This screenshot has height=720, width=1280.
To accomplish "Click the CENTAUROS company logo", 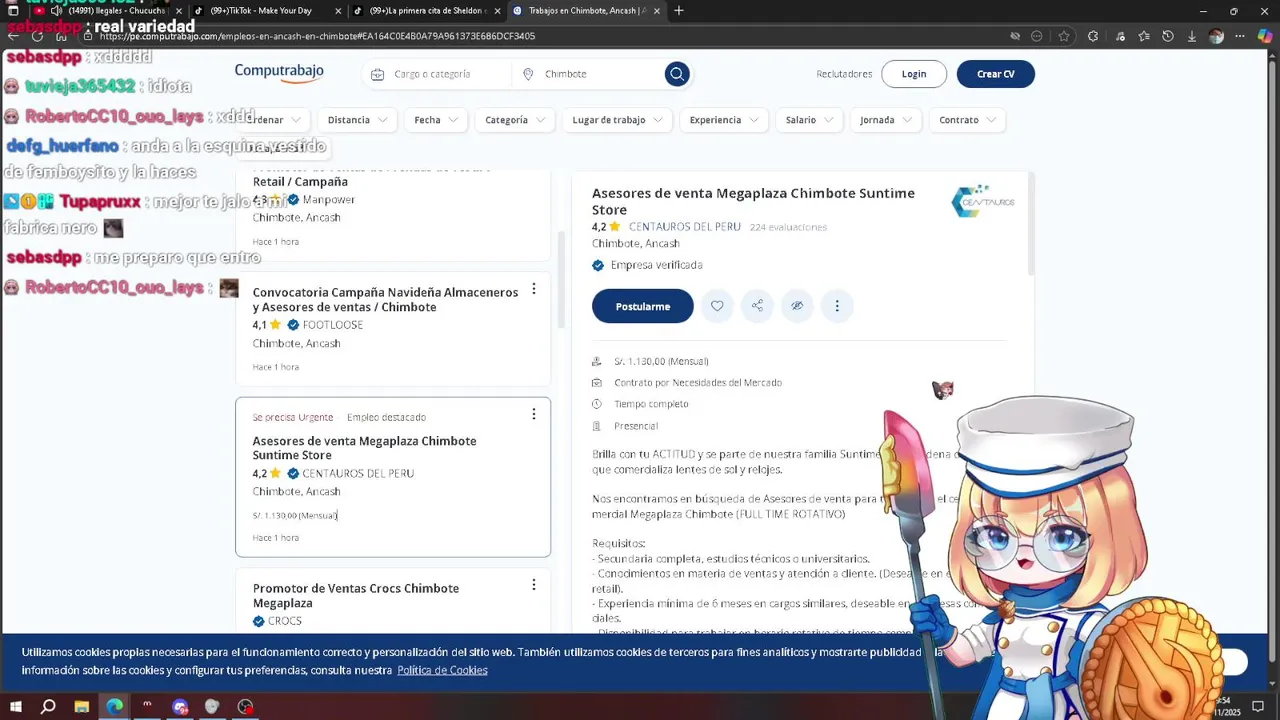I will [983, 201].
